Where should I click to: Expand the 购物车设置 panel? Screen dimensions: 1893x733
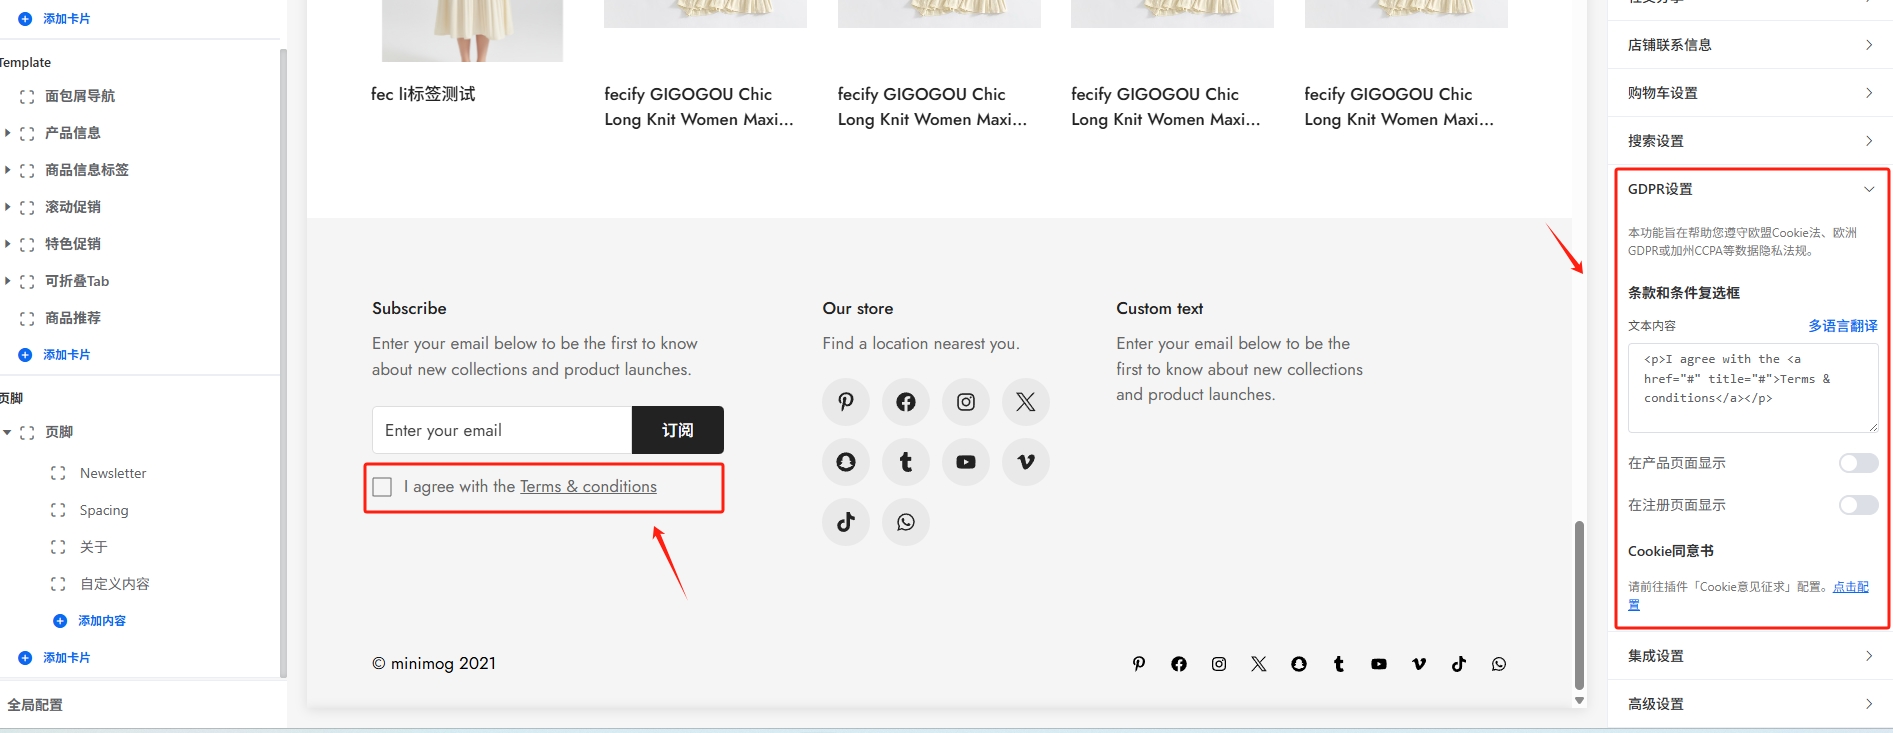click(1750, 93)
